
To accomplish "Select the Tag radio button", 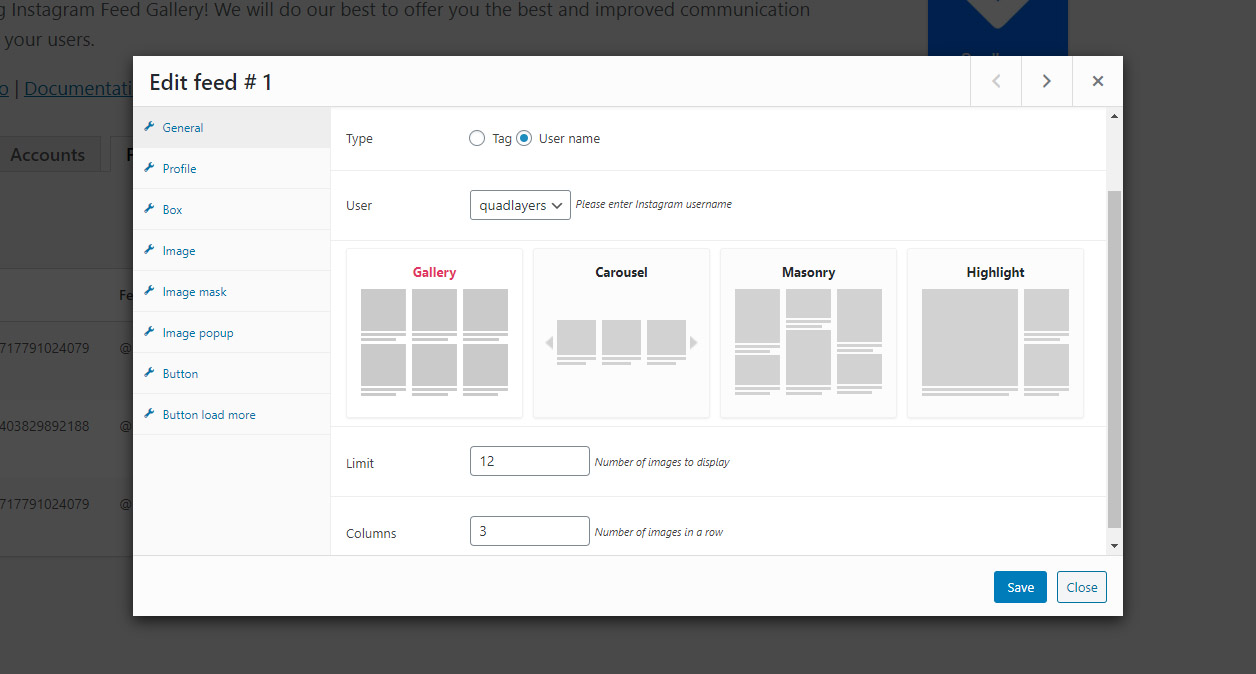I will [477, 138].
